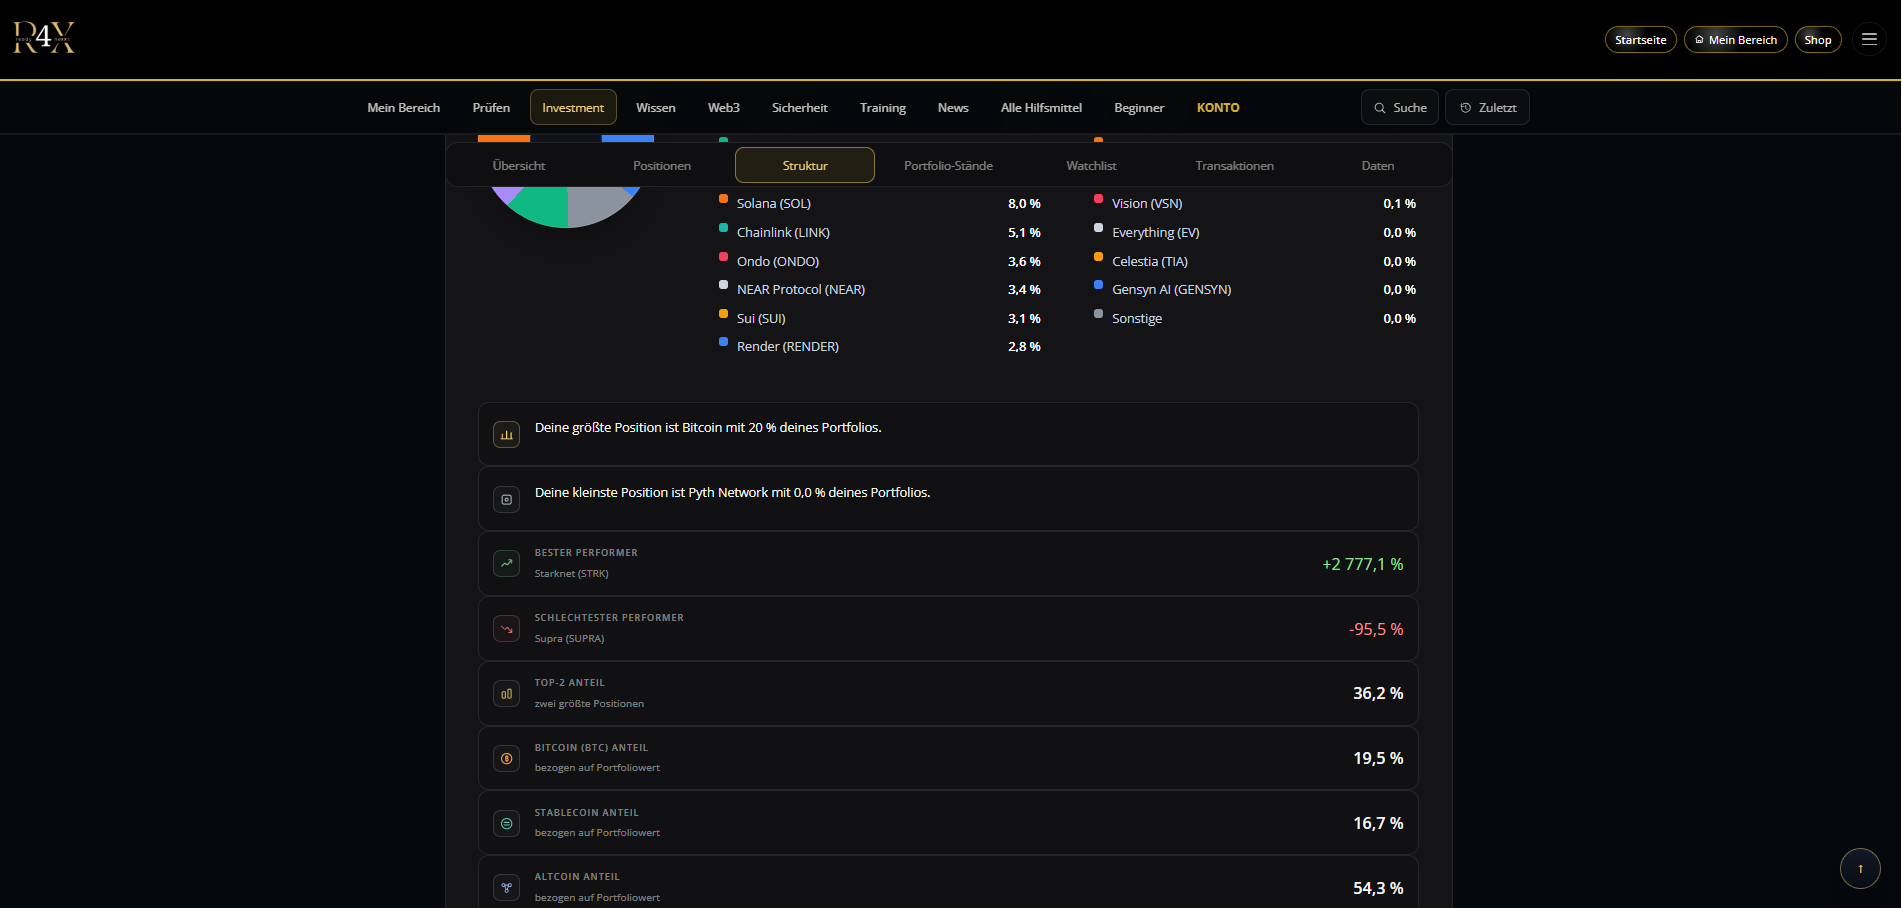The image size is (1902, 908).
Task: Open the Web3 menu item
Action: click(724, 108)
